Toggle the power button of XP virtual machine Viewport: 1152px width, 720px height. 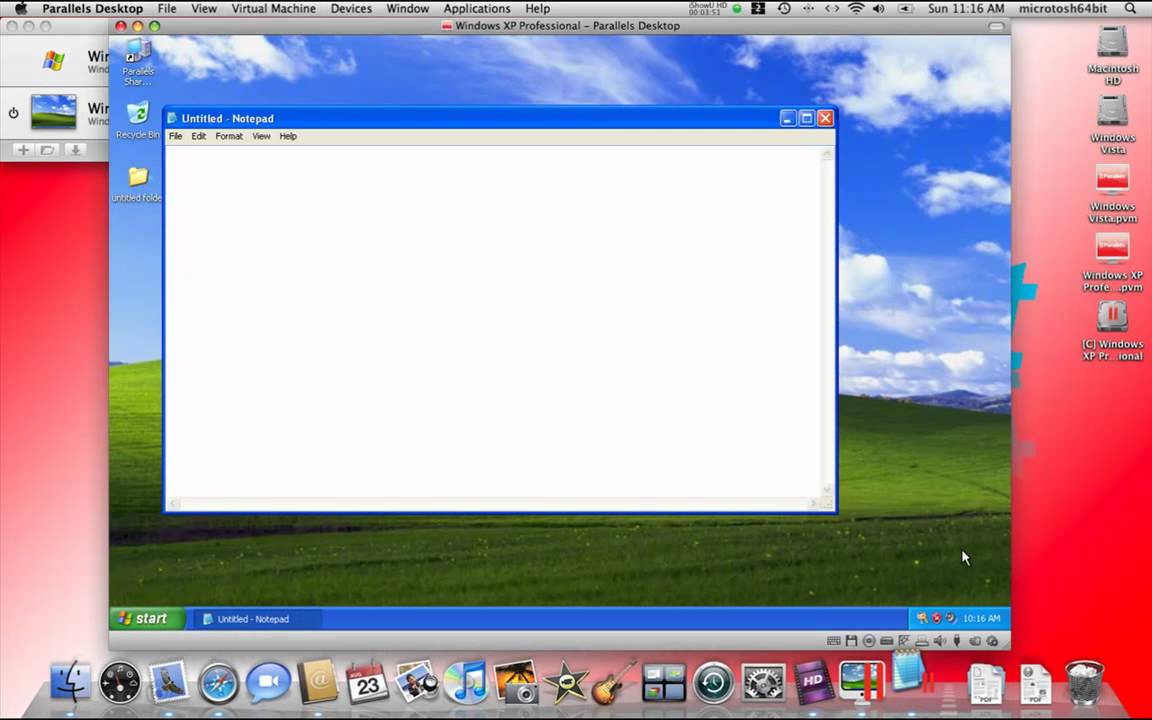(x=13, y=113)
